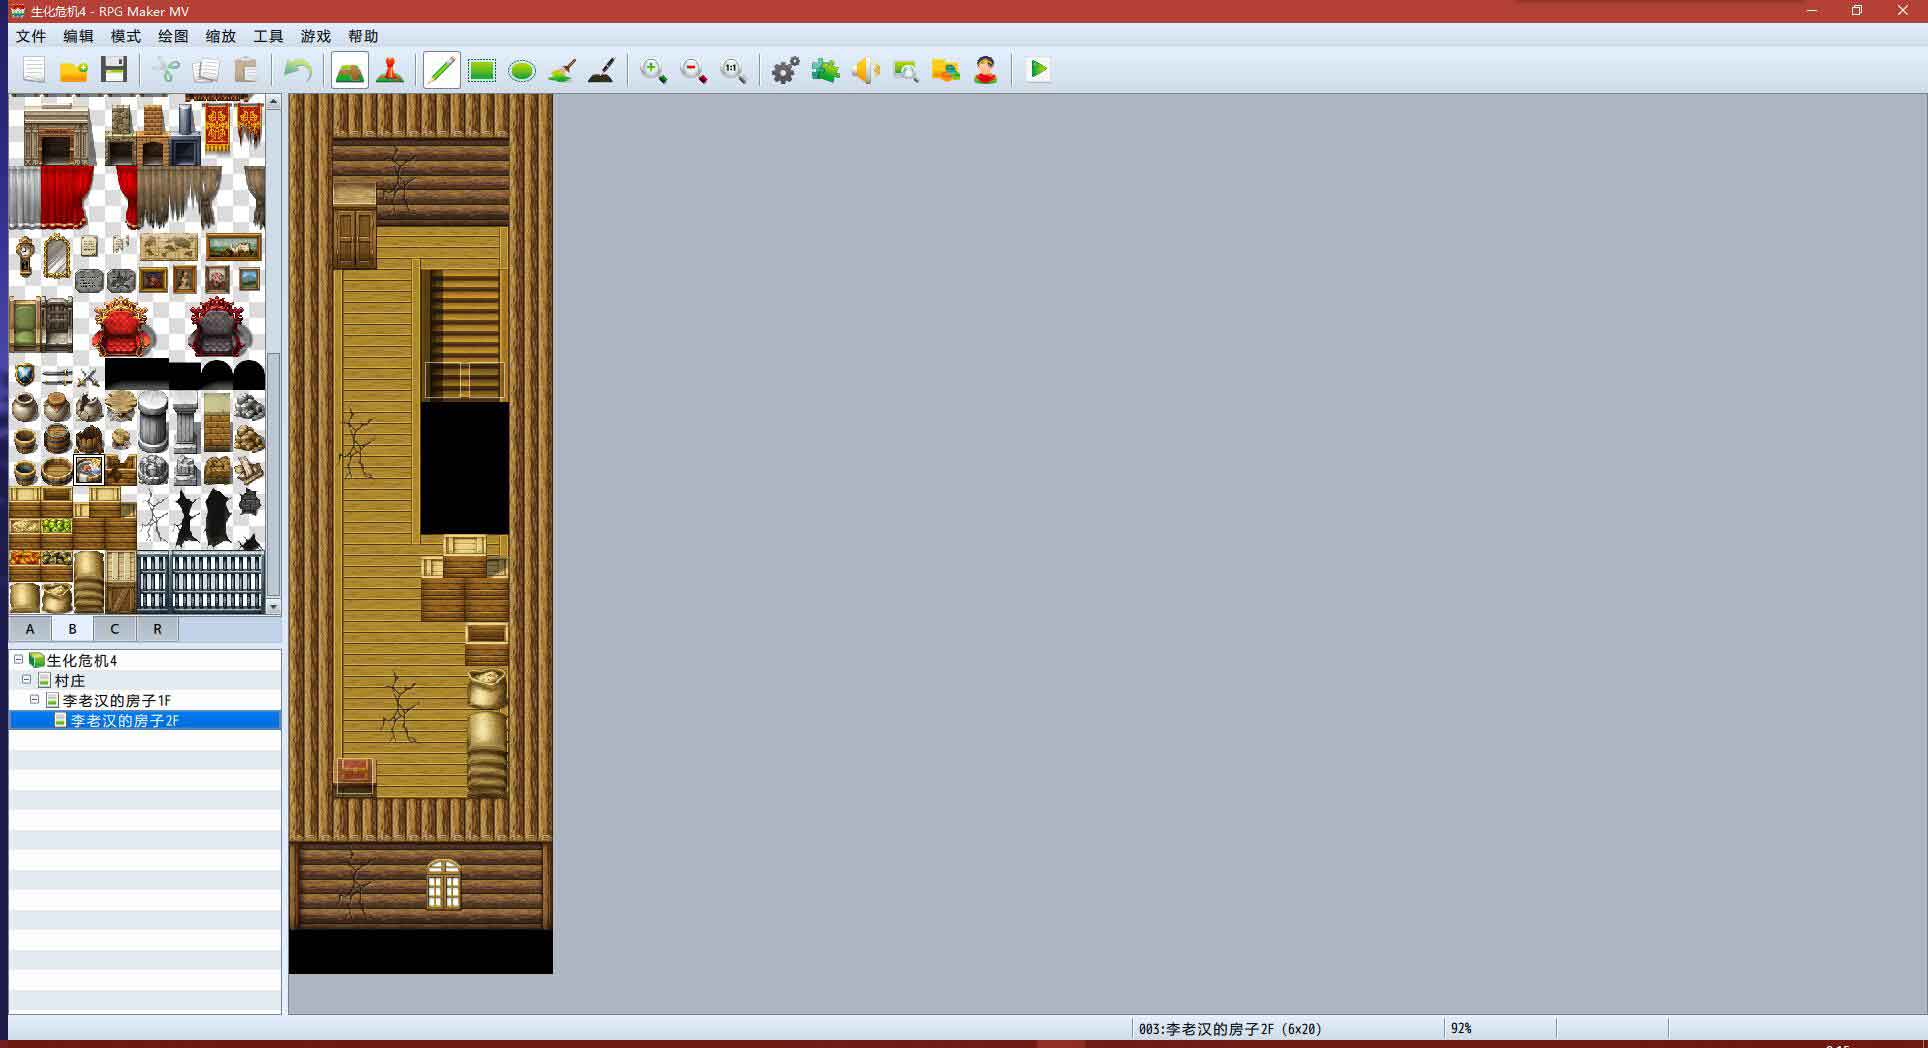Switch to Map editing mode
The image size is (1928, 1048).
point(349,70)
